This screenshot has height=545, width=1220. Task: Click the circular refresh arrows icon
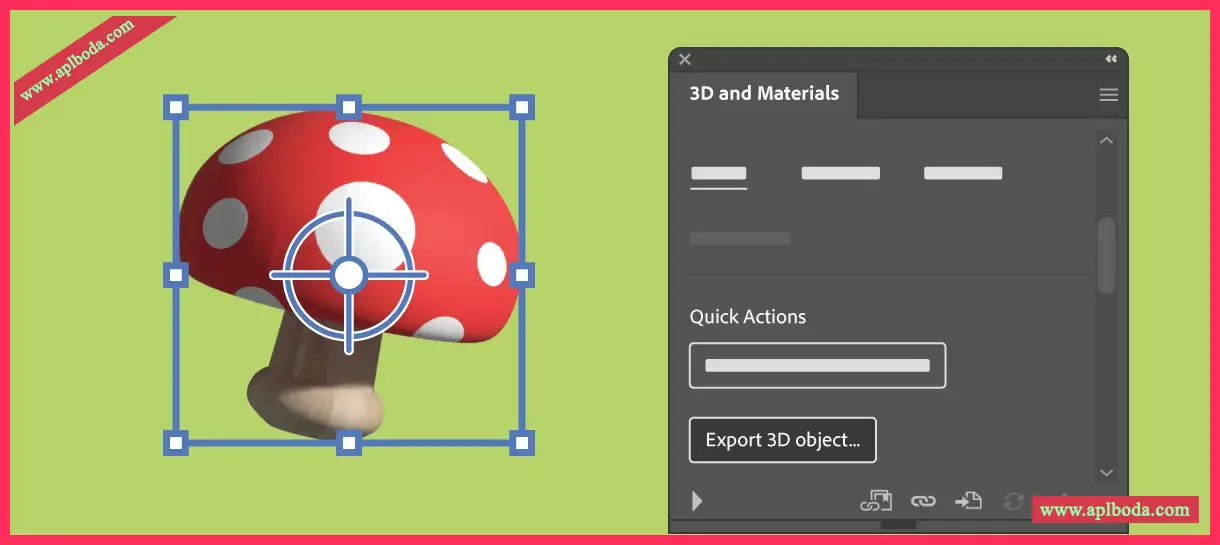pos(1013,501)
